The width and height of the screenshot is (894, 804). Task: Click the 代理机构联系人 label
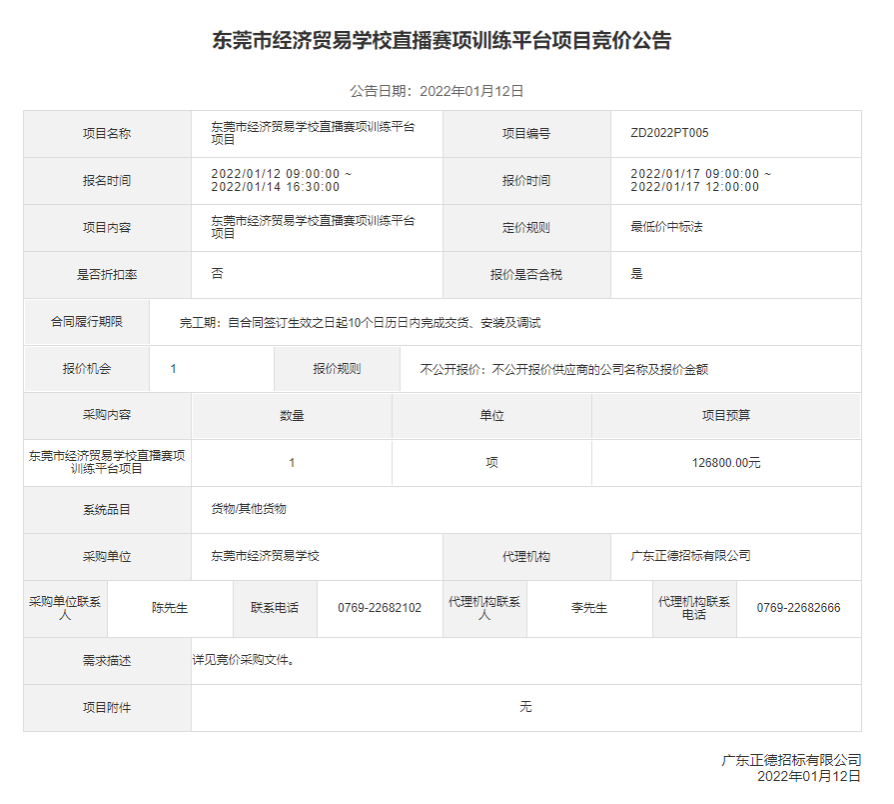[x=485, y=608]
